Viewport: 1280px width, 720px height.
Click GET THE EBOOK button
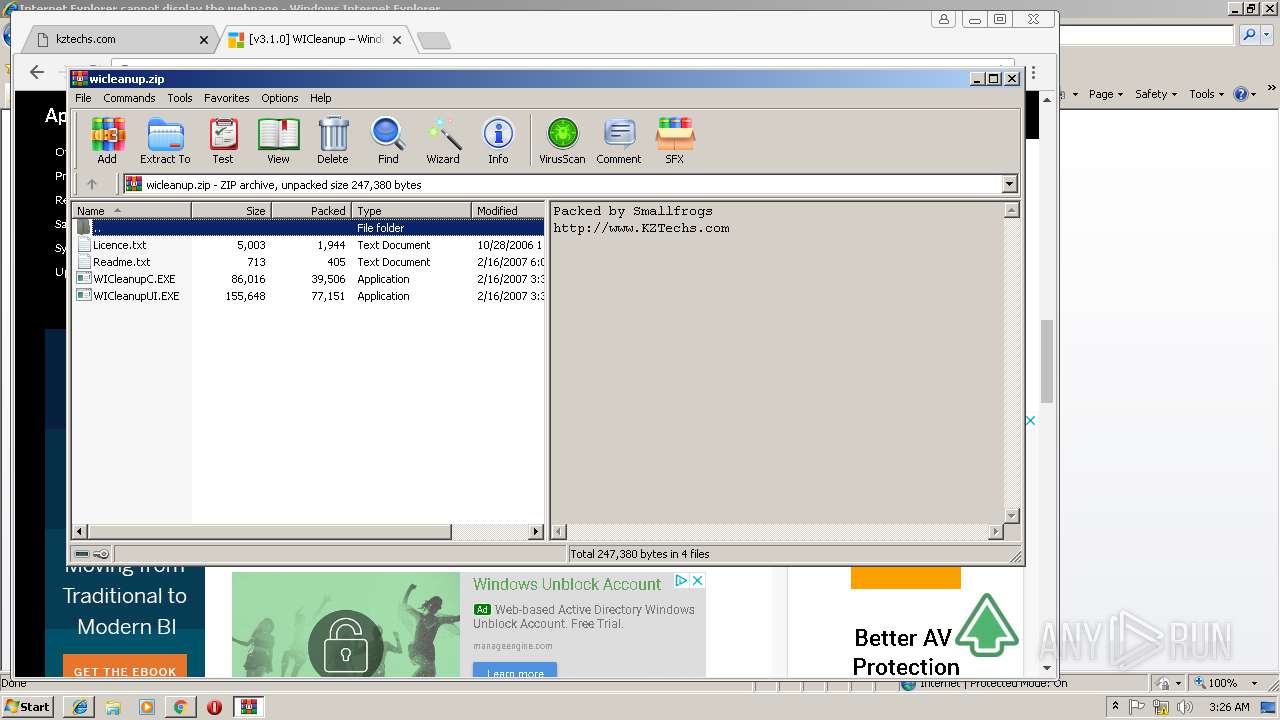coord(125,668)
